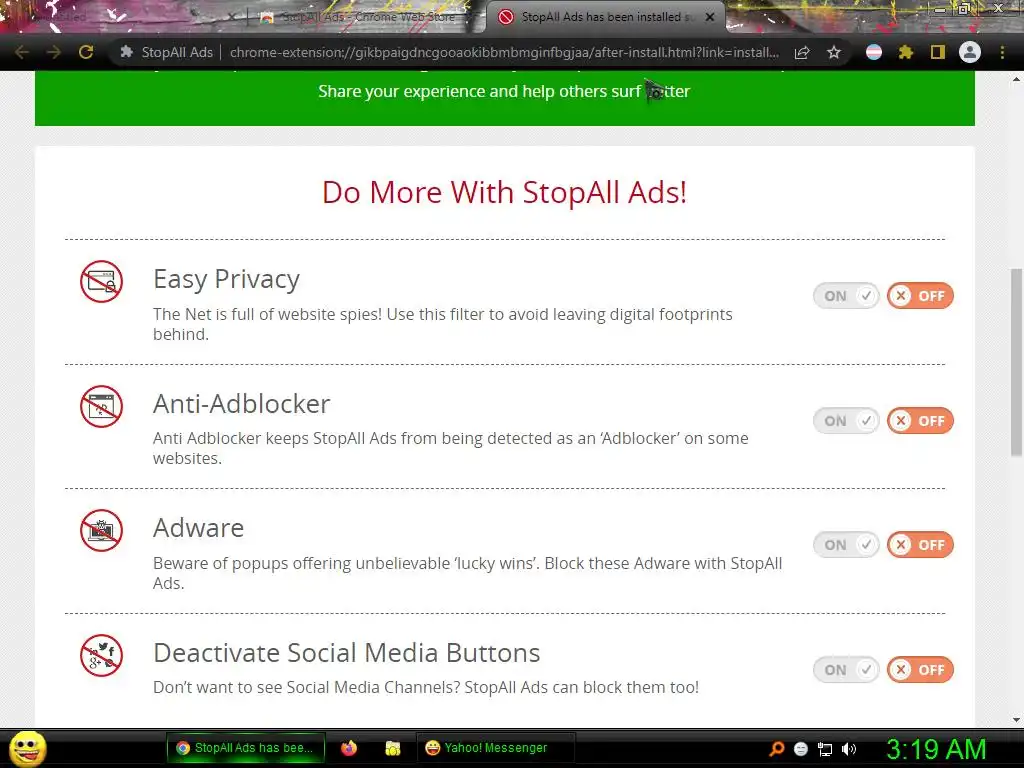1024x768 pixels.
Task: Turn Deactivate Social Media Buttons ON
Action: pos(846,669)
